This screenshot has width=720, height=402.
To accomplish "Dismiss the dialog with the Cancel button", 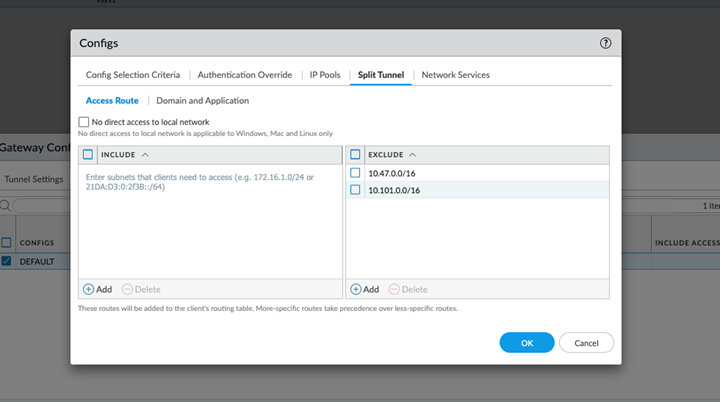I will [x=586, y=343].
